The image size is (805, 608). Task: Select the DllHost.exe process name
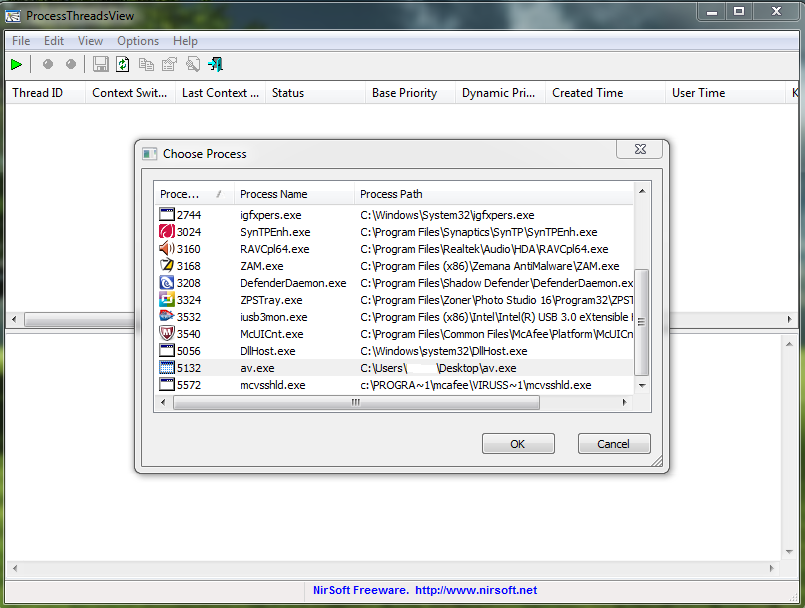(267, 351)
